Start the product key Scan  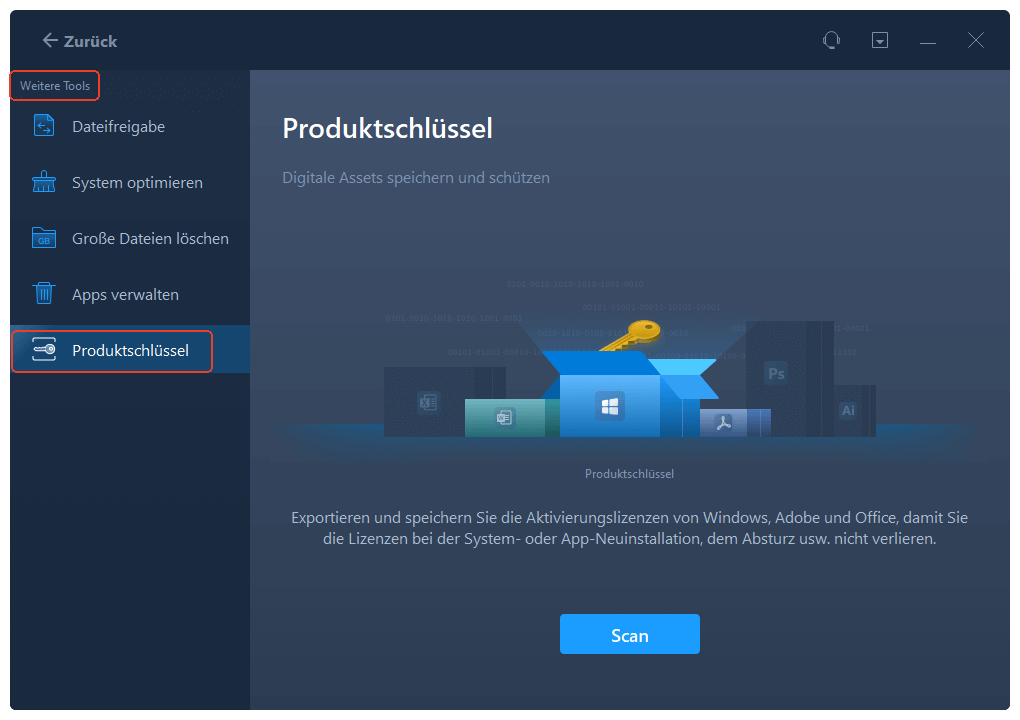click(x=629, y=635)
